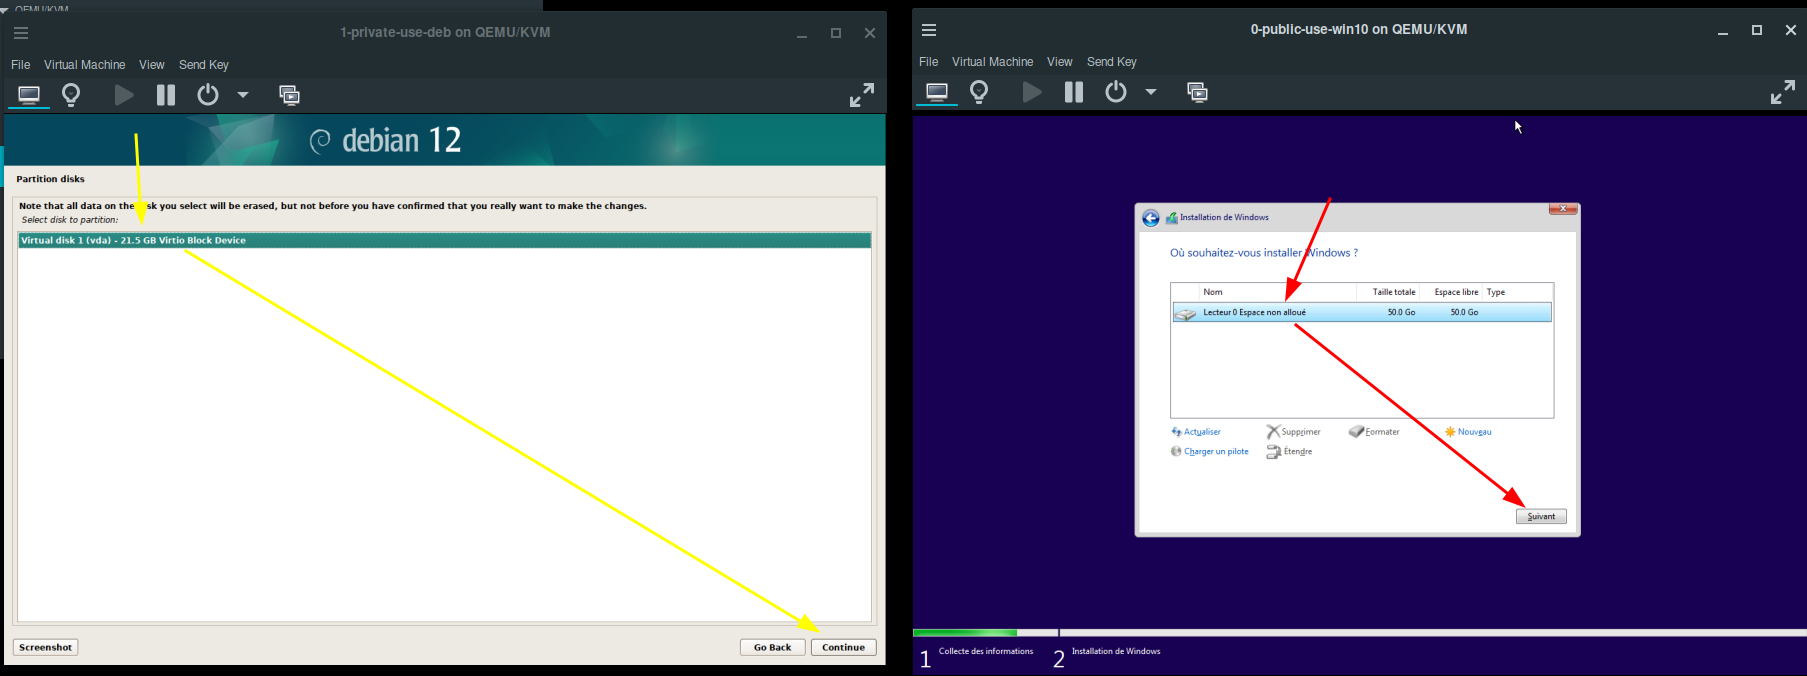Open View menu in win10 window

1060,62
